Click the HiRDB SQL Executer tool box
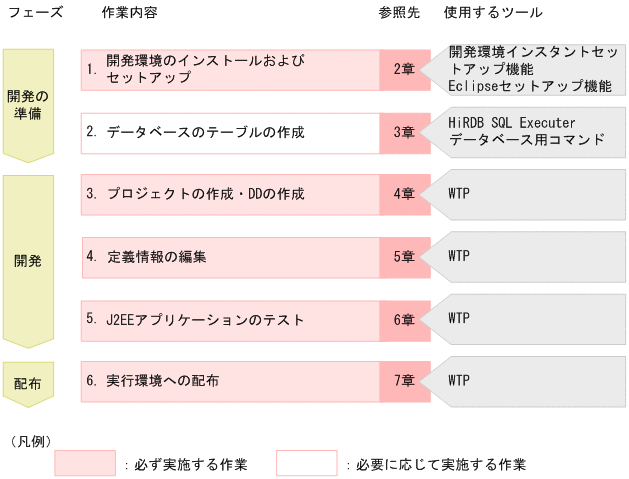This screenshot has height=479, width=629. point(530,132)
